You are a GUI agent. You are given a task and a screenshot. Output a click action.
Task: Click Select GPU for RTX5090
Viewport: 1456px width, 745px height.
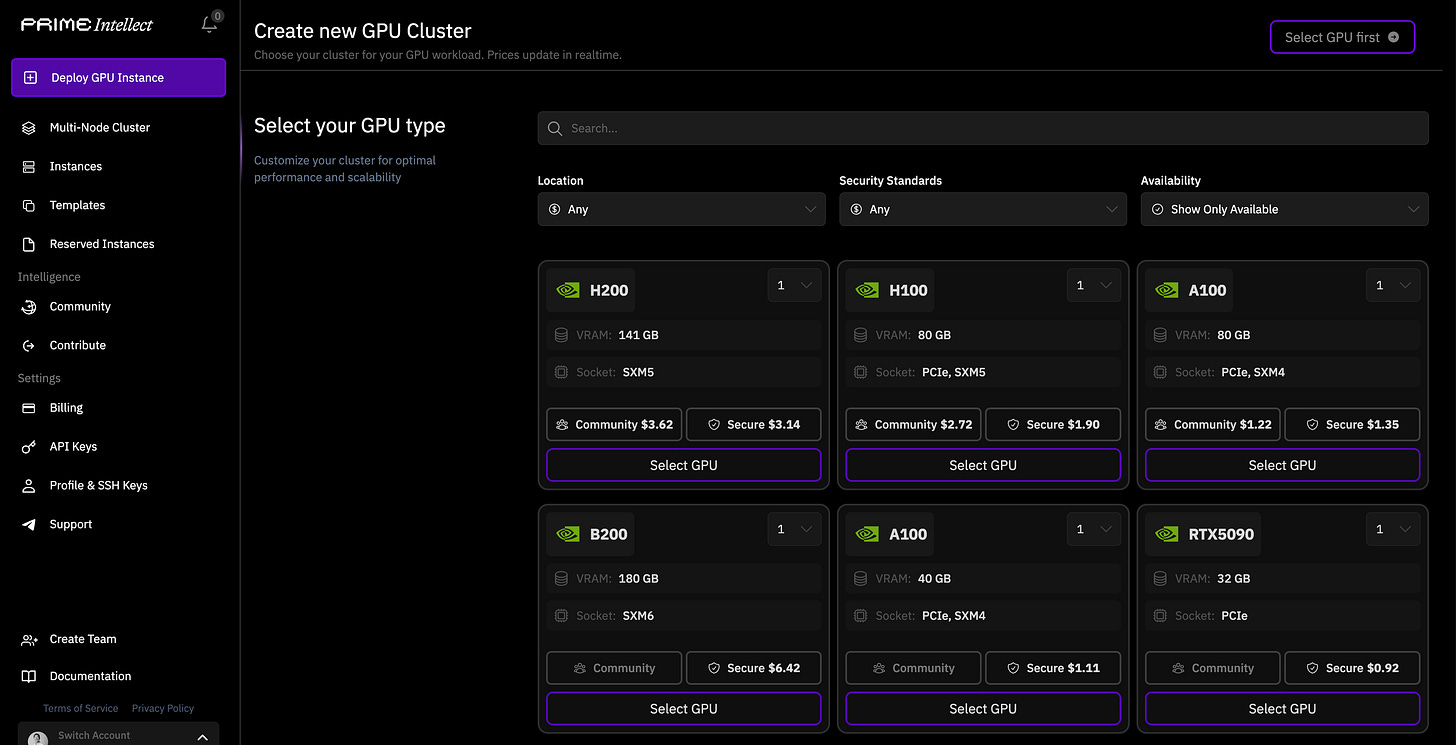[x=1282, y=709]
